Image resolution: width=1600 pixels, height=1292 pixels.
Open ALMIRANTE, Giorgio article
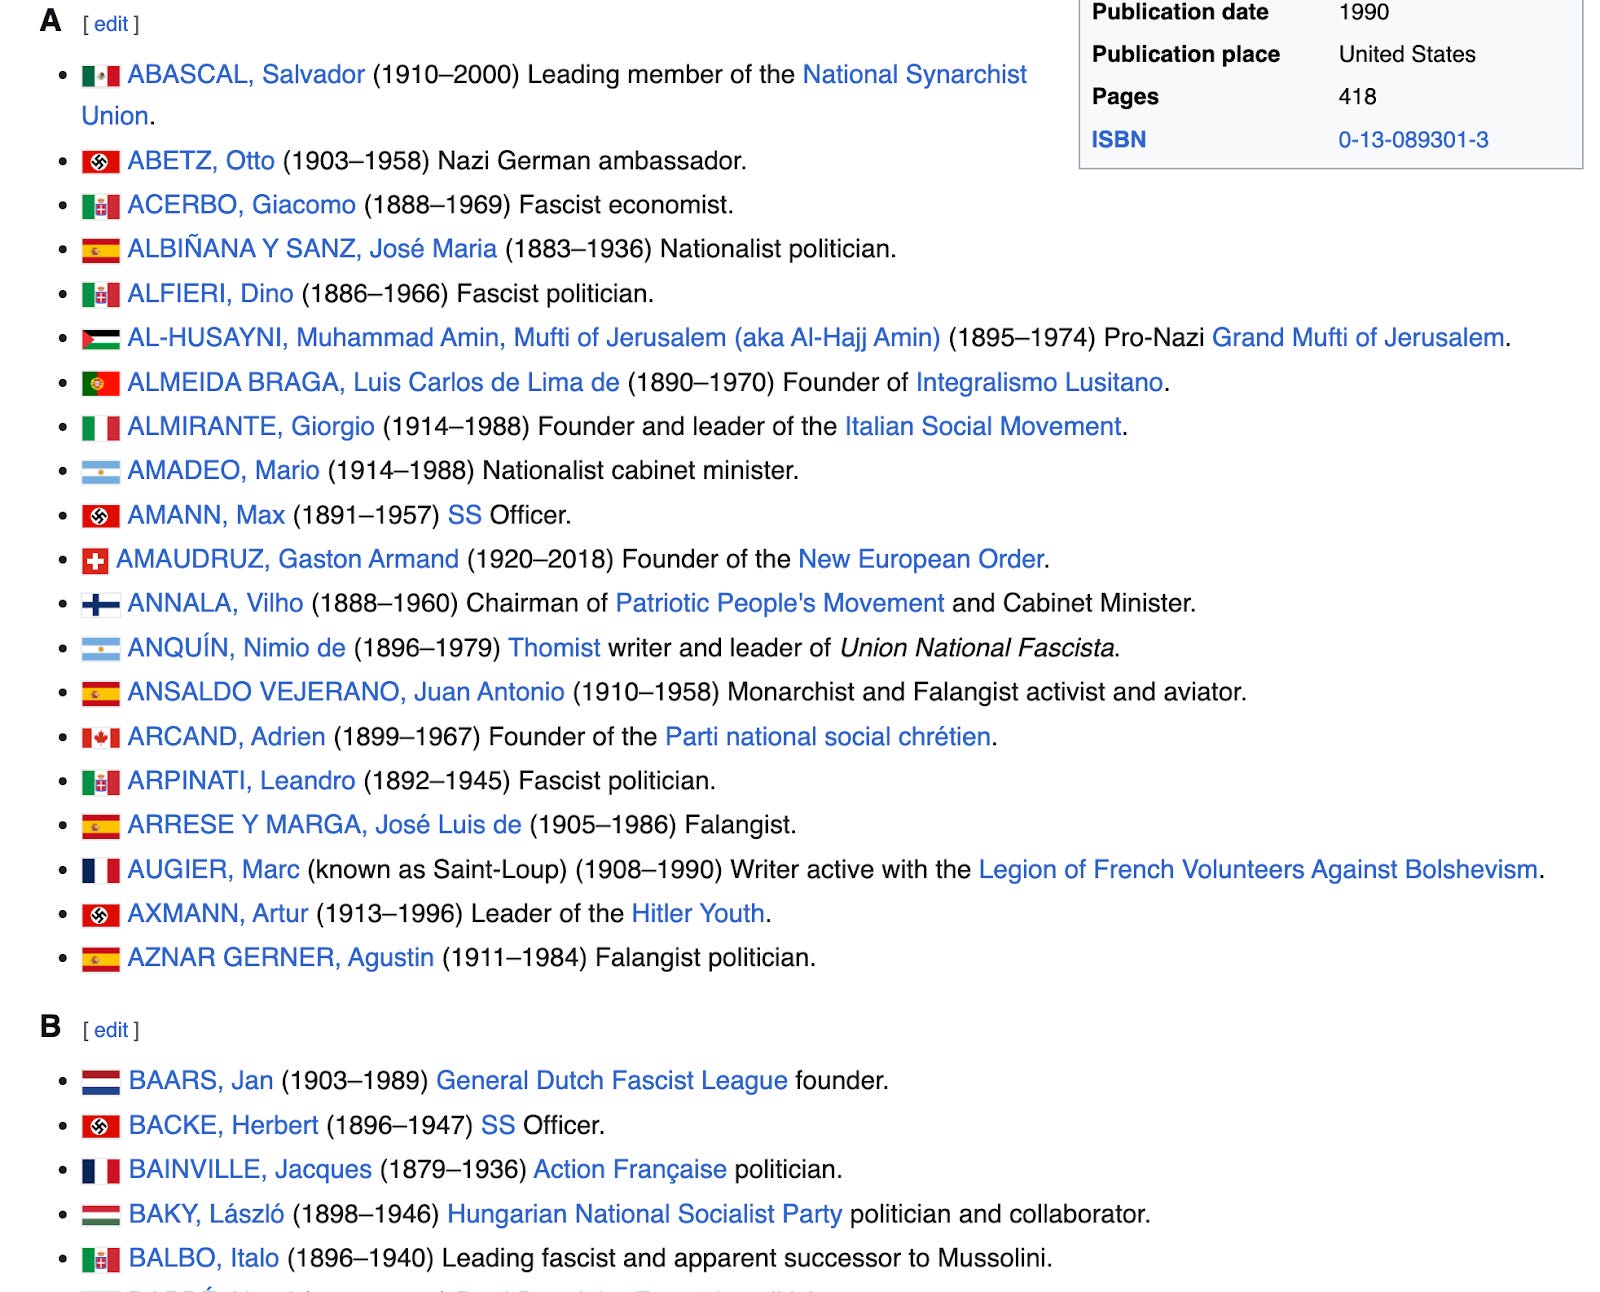point(251,426)
